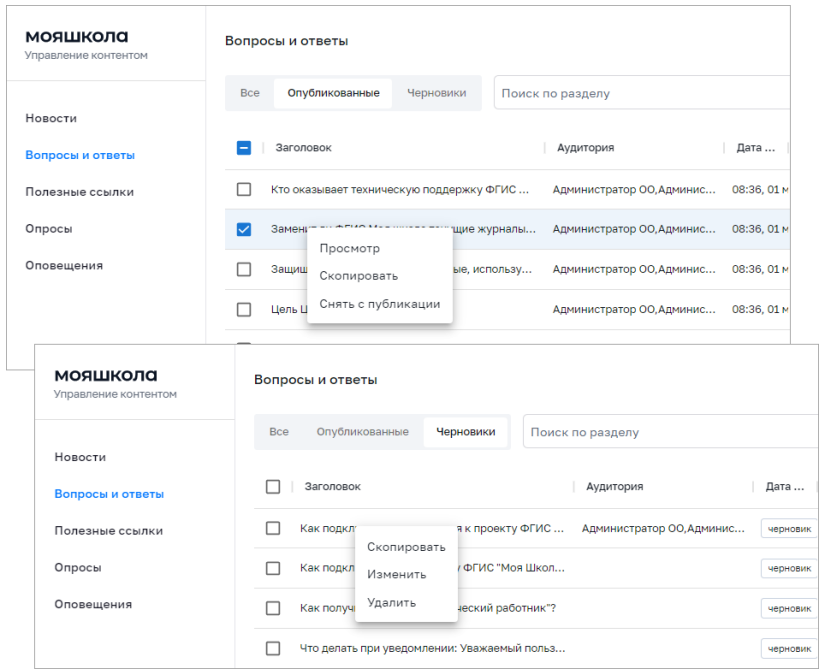Open Опросы in the lower window sidebar
This screenshot has width=821, height=671.
coord(78,567)
